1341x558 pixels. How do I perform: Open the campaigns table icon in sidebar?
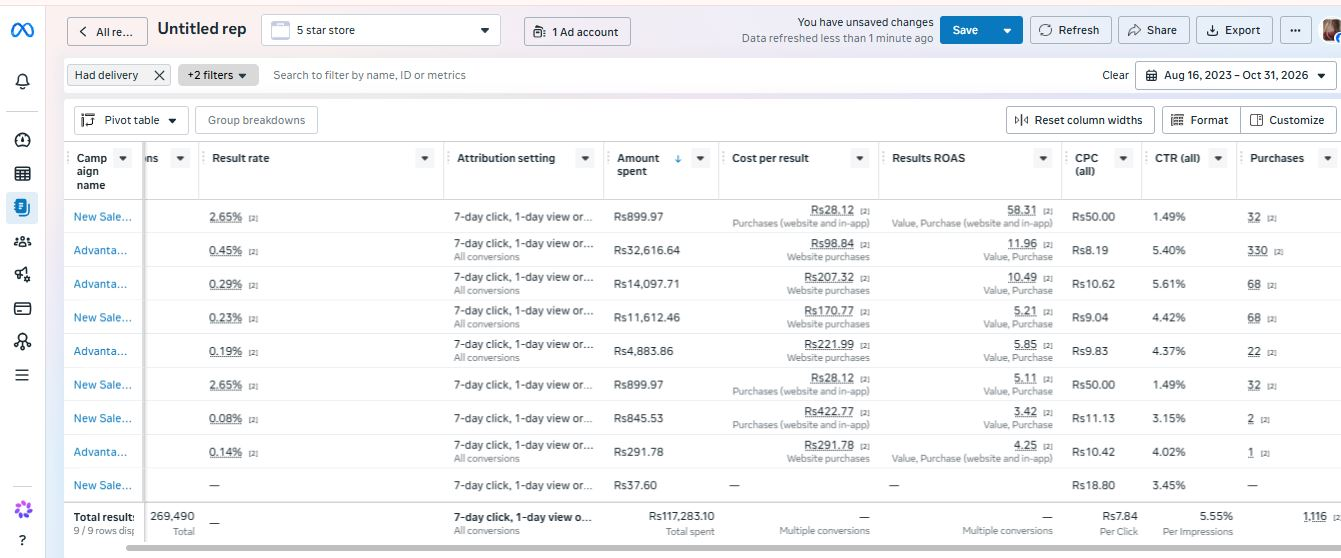click(22, 174)
